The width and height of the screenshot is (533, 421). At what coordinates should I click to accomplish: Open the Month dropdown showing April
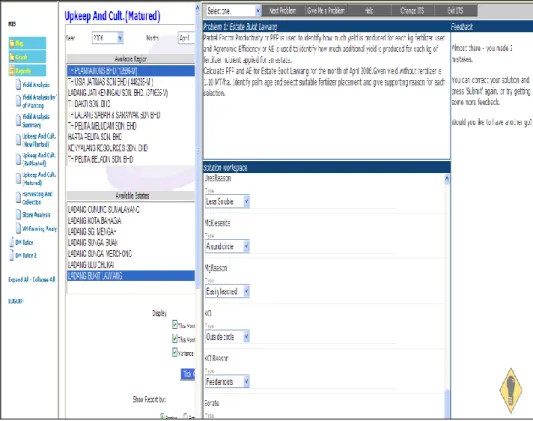[x=186, y=38]
